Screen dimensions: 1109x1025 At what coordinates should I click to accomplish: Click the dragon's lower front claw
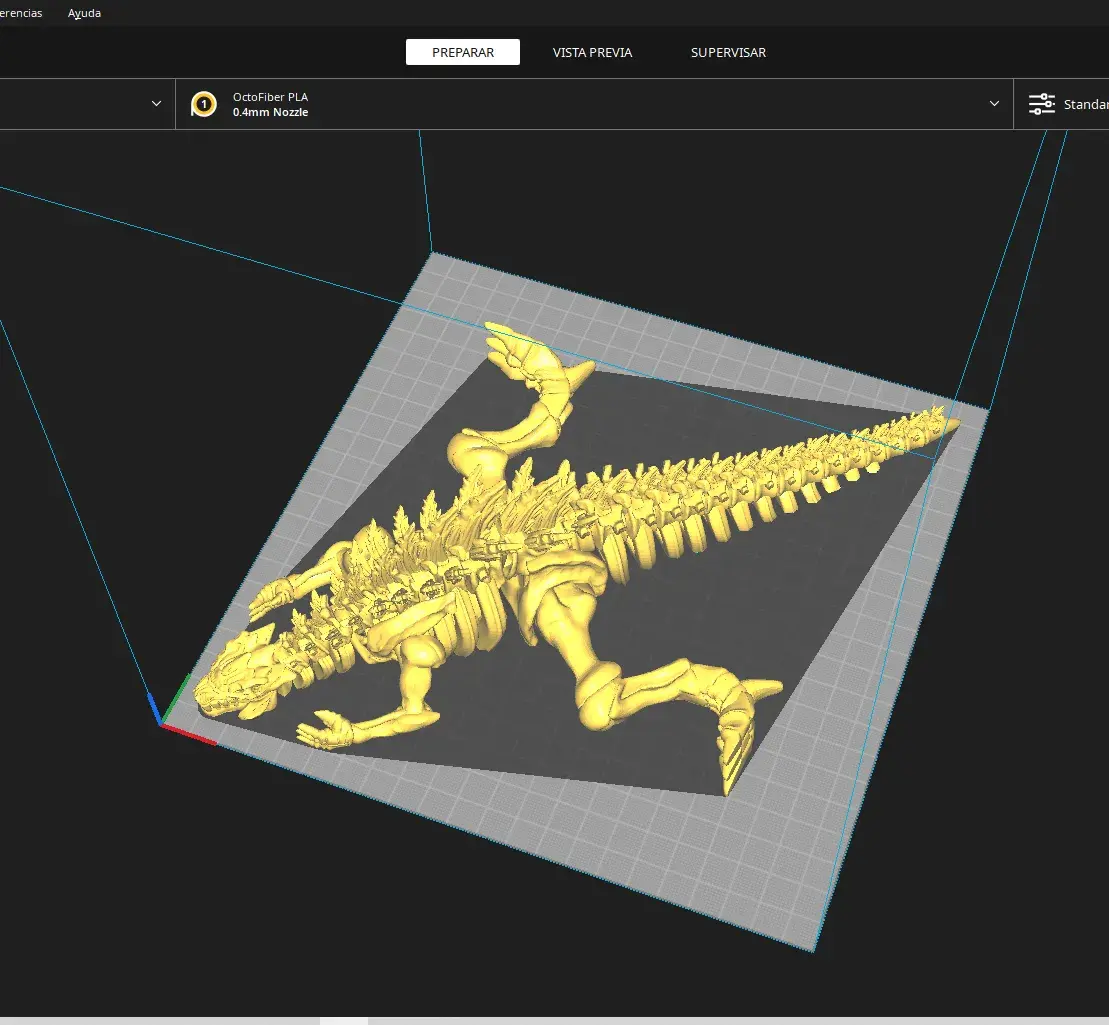coord(330,729)
